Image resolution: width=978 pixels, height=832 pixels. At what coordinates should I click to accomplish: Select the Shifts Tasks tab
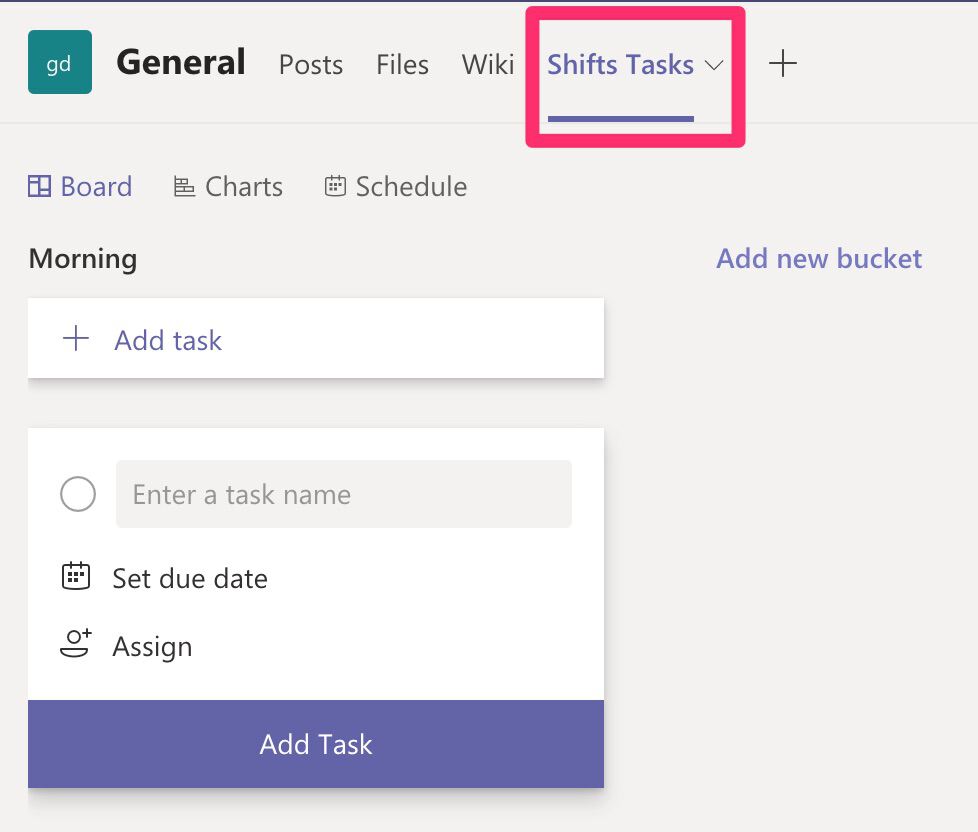point(621,64)
